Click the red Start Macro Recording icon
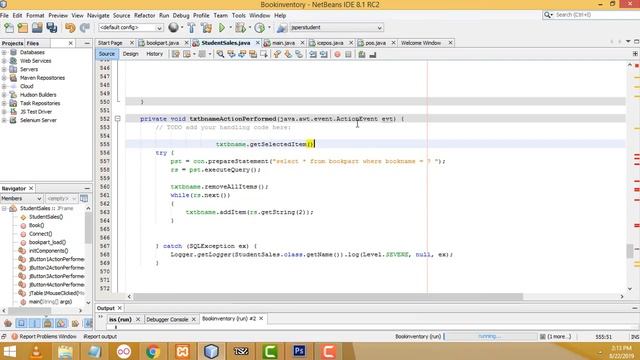 (x=337, y=54)
